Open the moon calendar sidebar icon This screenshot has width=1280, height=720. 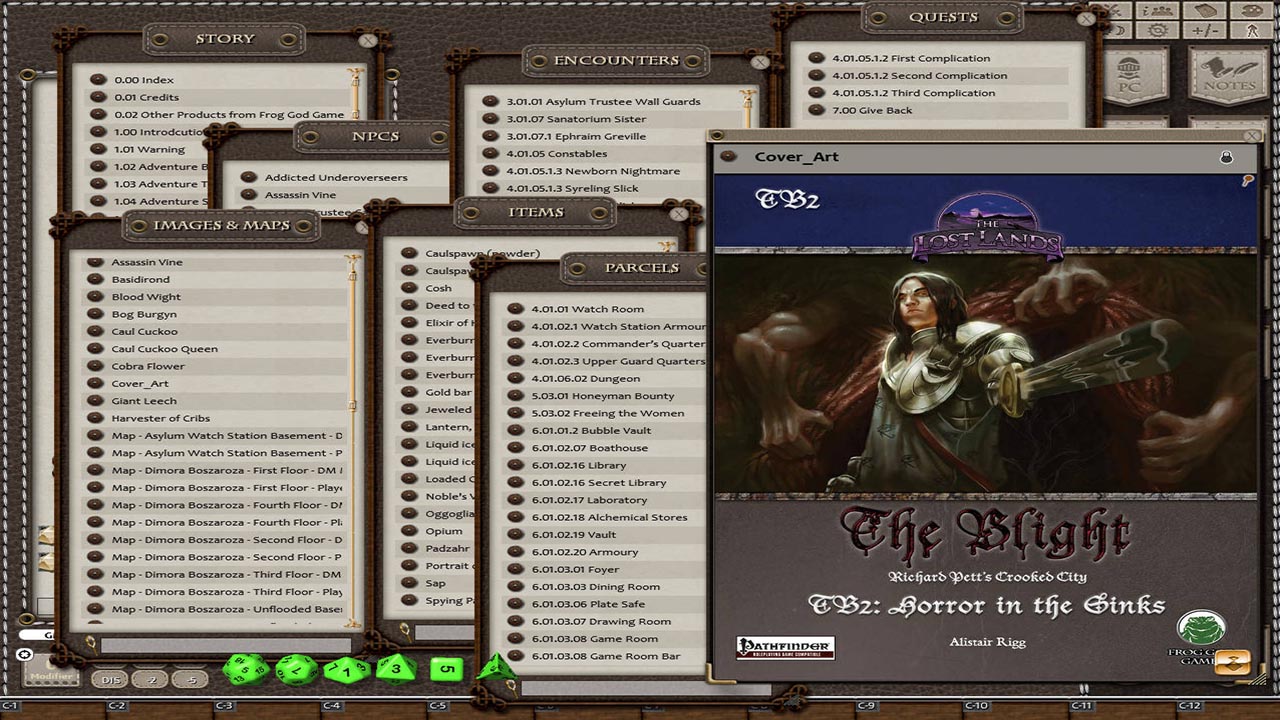[1119, 29]
